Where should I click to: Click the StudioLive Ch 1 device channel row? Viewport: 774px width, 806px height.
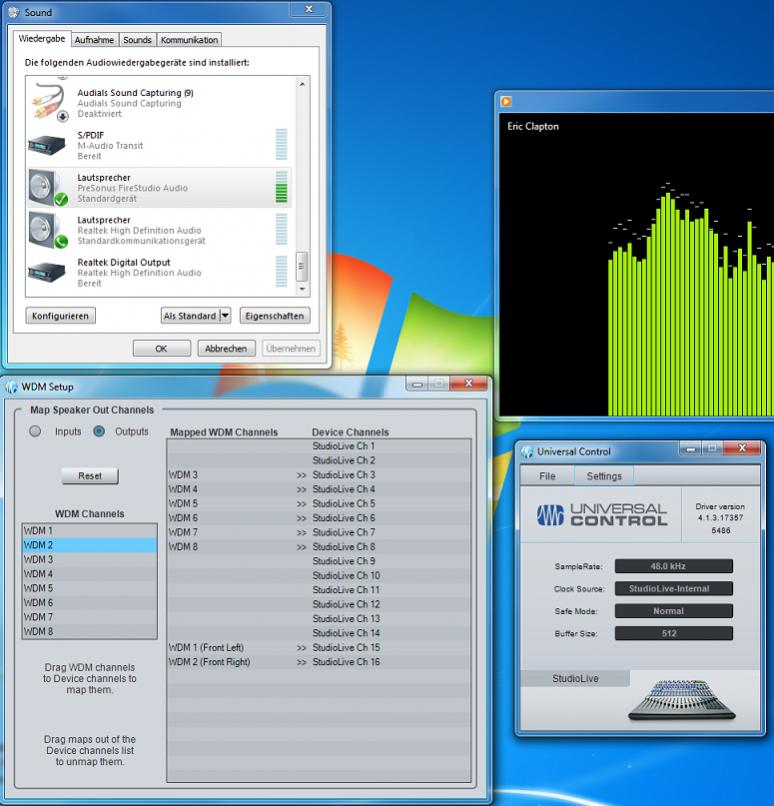point(319,446)
